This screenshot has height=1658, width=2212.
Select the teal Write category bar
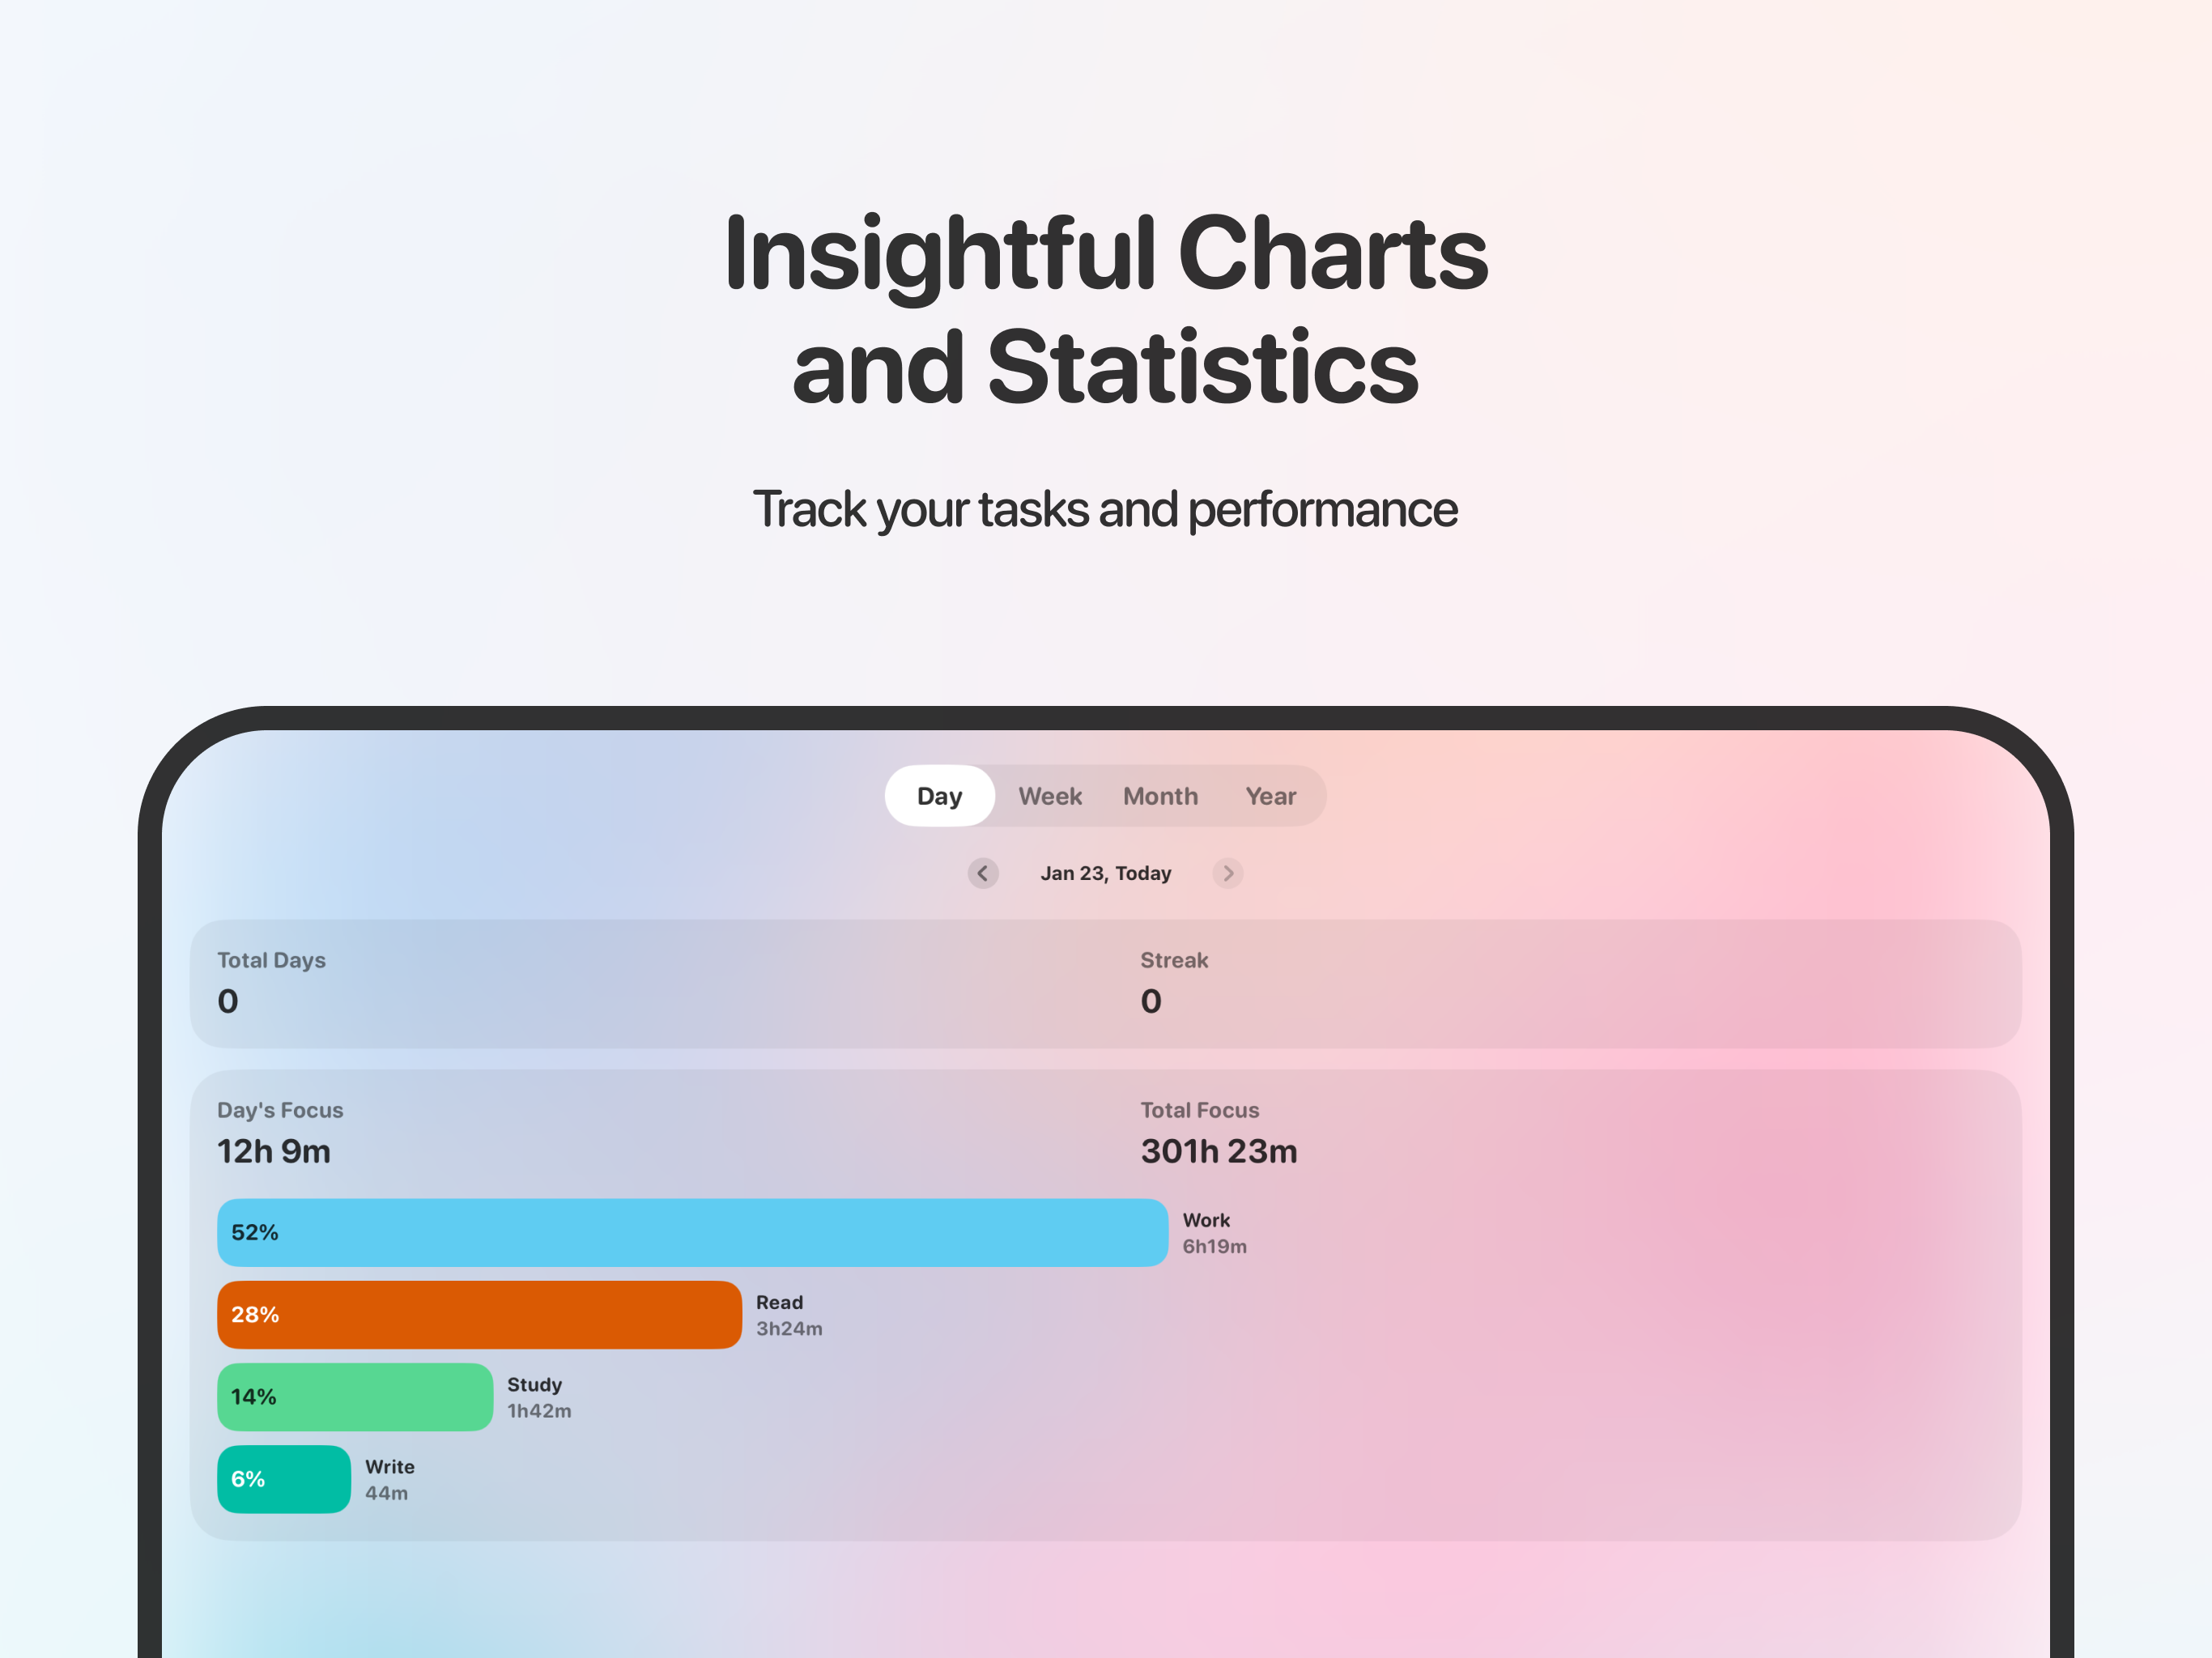tap(283, 1479)
